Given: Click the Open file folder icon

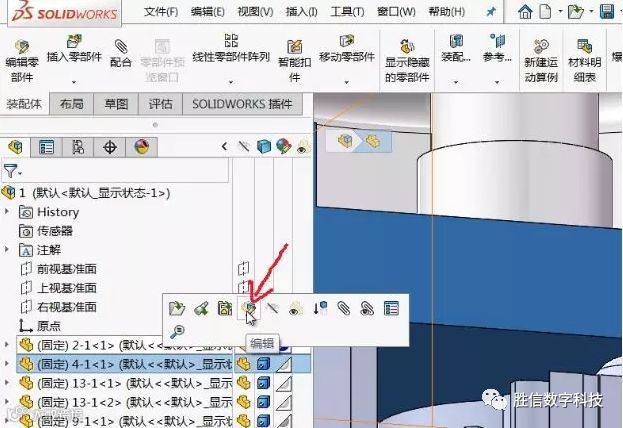Looking at the screenshot, I should tap(575, 12).
